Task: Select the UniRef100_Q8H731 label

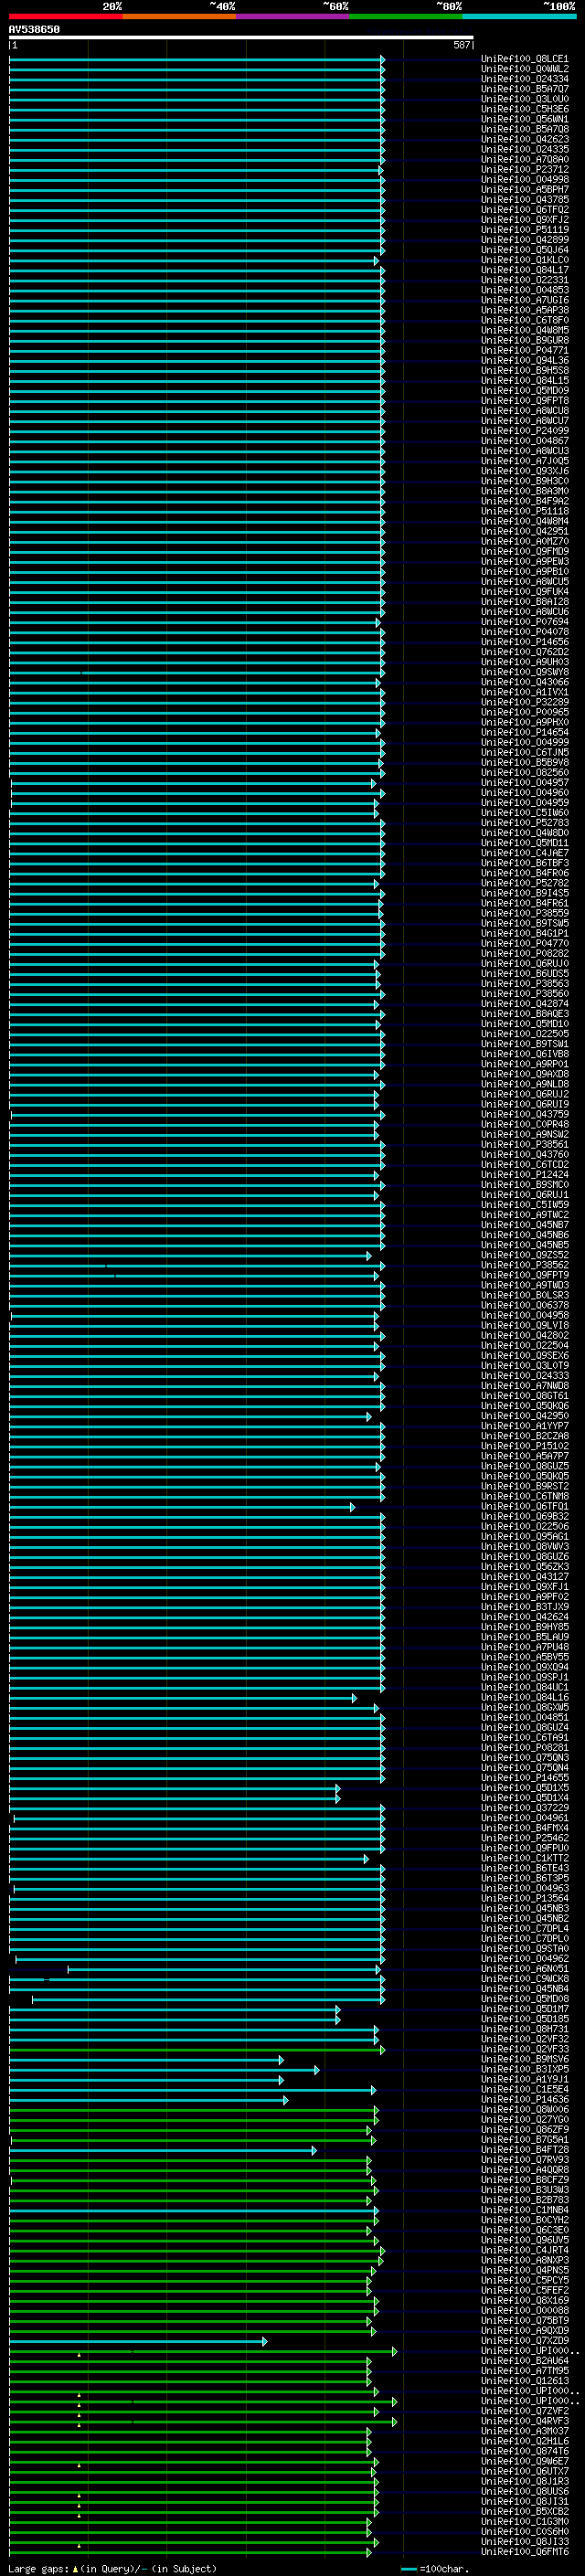Action: tap(525, 2029)
